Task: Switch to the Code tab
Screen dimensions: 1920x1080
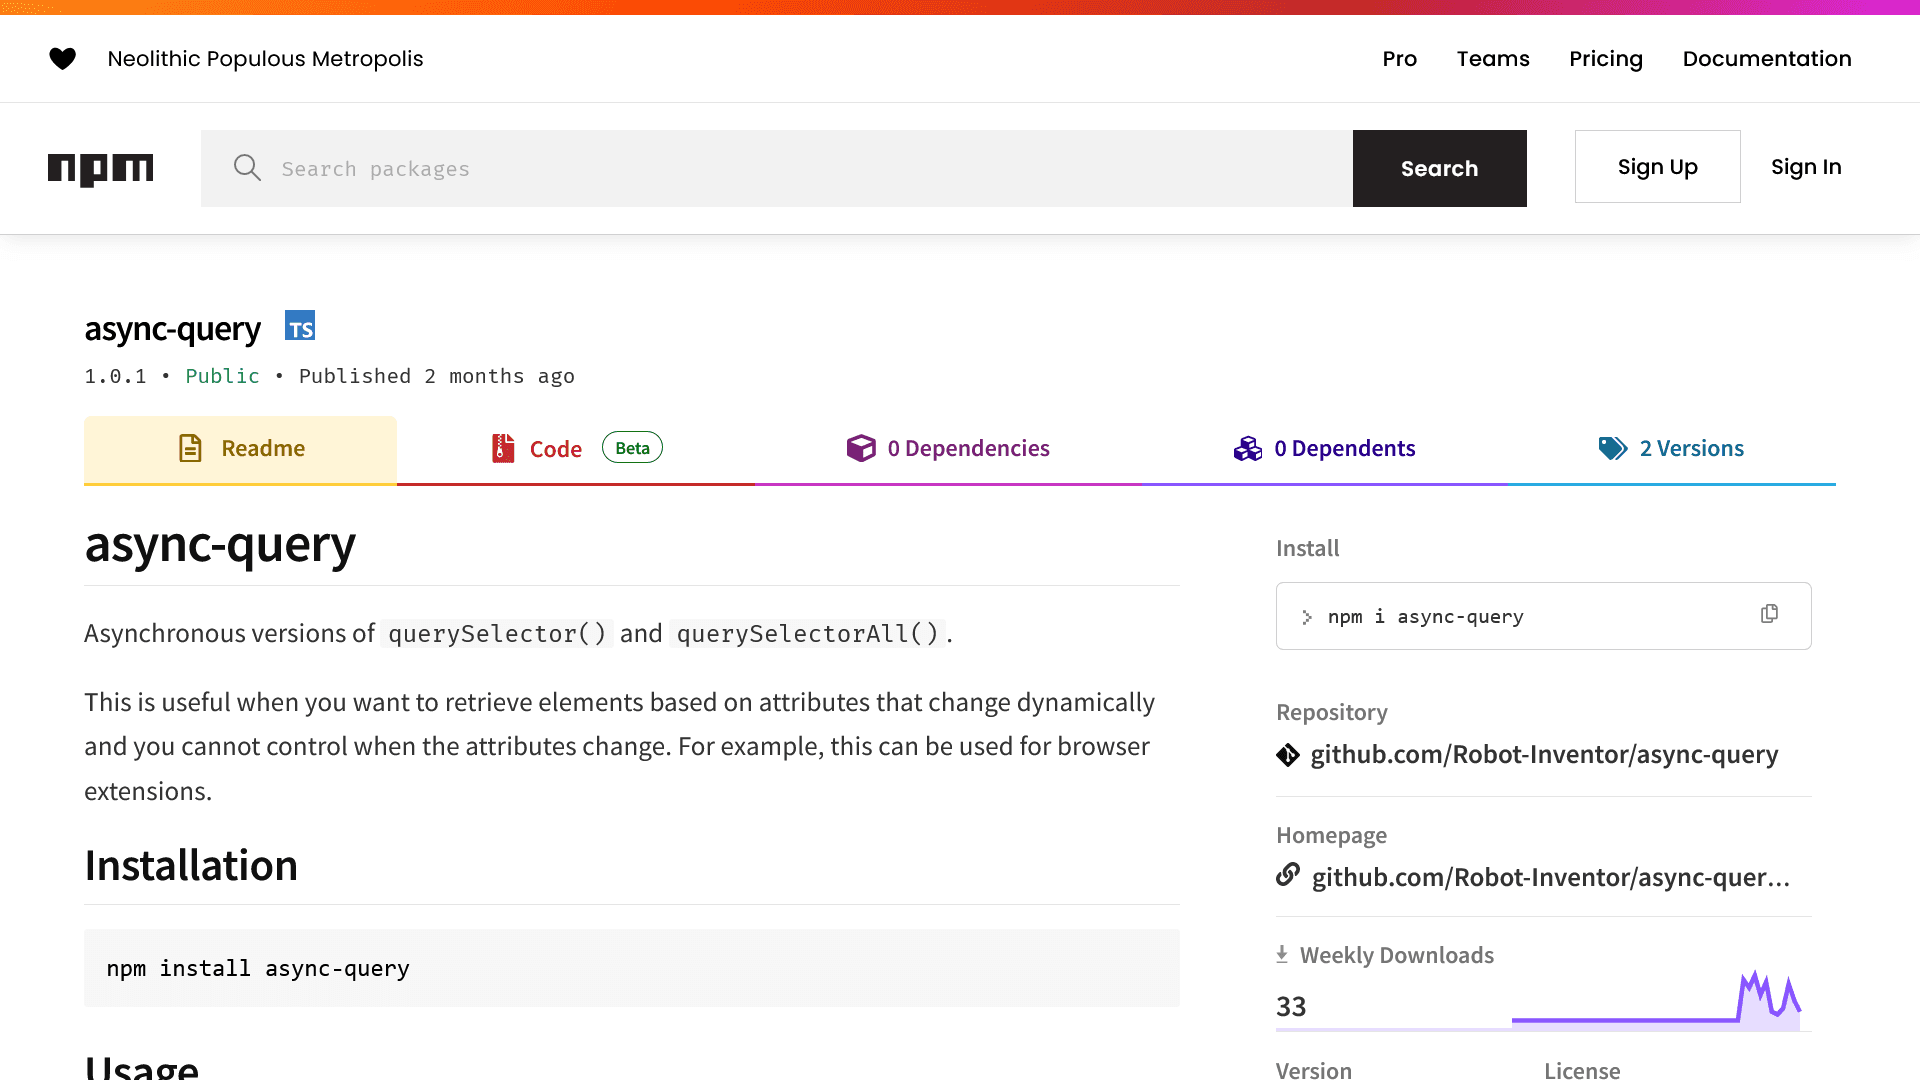Action: point(576,449)
